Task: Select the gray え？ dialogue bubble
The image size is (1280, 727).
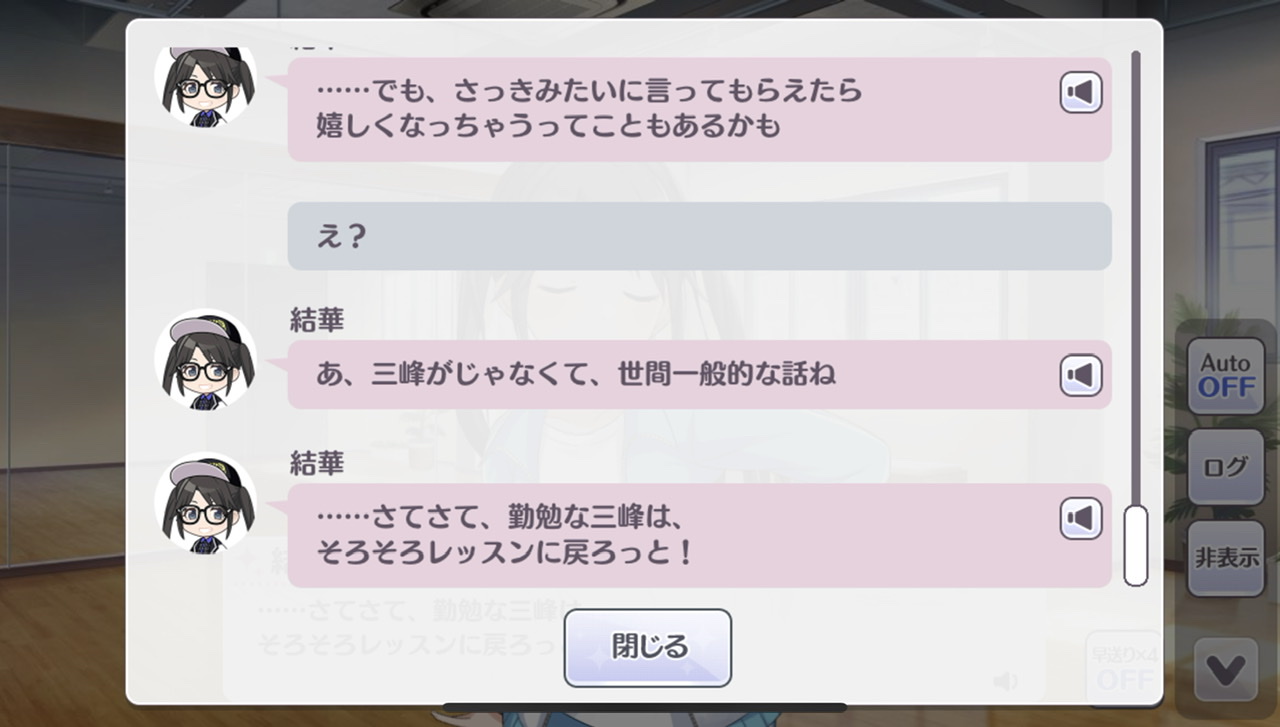Action: tap(700, 236)
